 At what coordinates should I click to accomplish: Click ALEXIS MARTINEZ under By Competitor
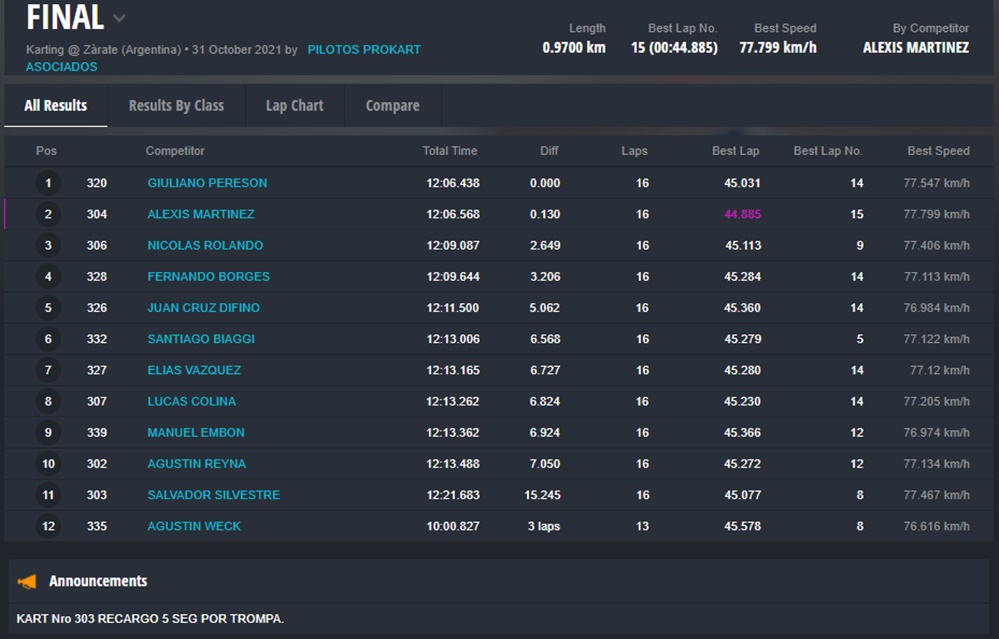click(x=915, y=48)
